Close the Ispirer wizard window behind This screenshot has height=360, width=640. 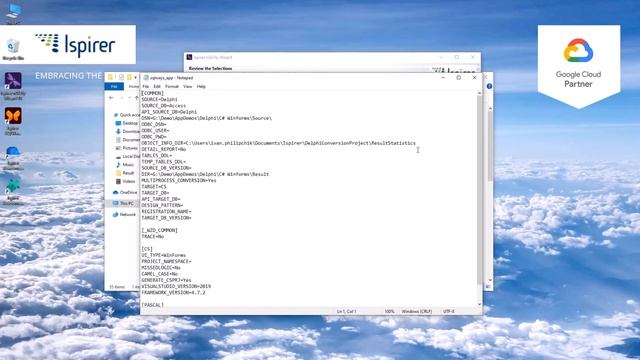(473, 58)
